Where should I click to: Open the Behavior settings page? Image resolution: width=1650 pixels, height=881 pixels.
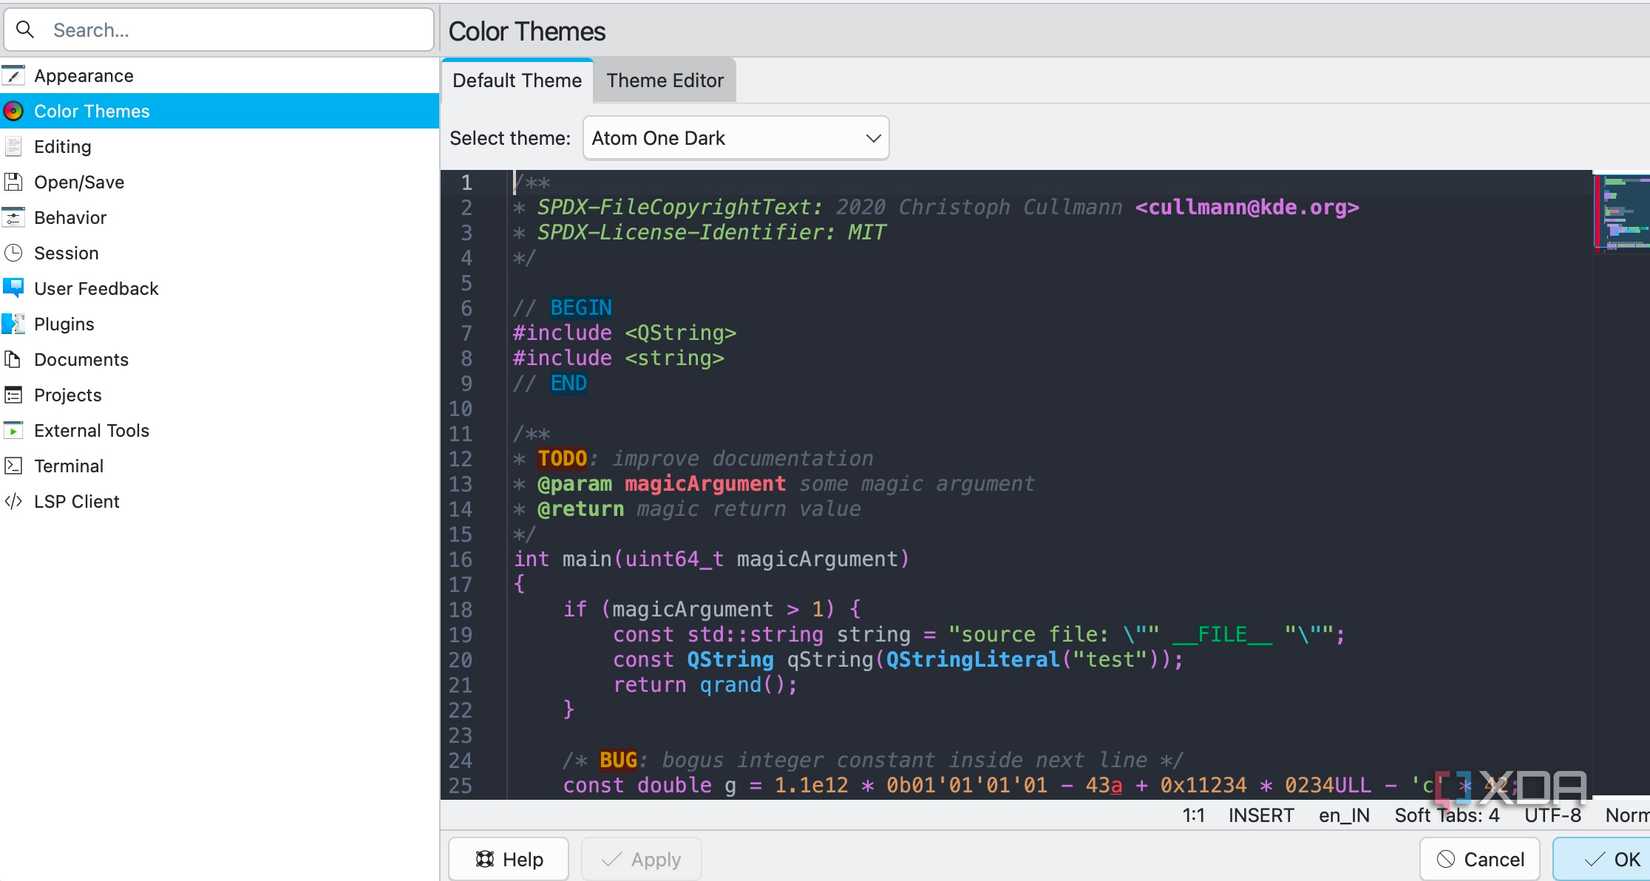[x=220, y=218]
